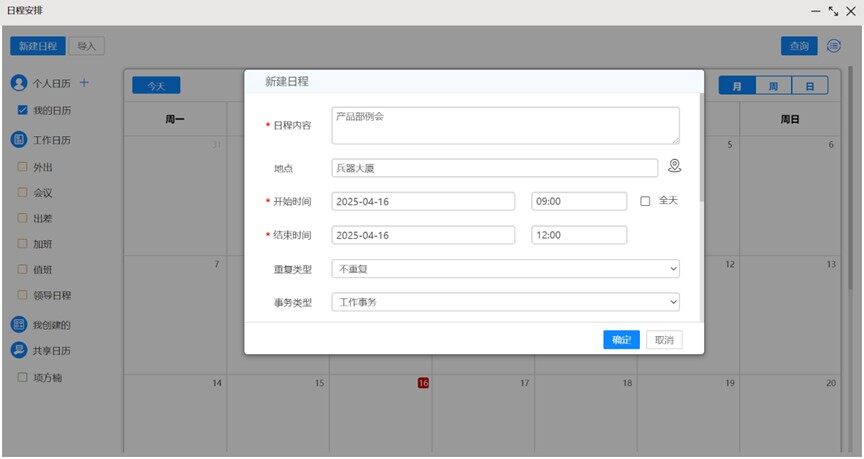Image resolution: width=864 pixels, height=459 pixels.
Task: Click the restore window diagonal arrows icon
Action: (832, 10)
